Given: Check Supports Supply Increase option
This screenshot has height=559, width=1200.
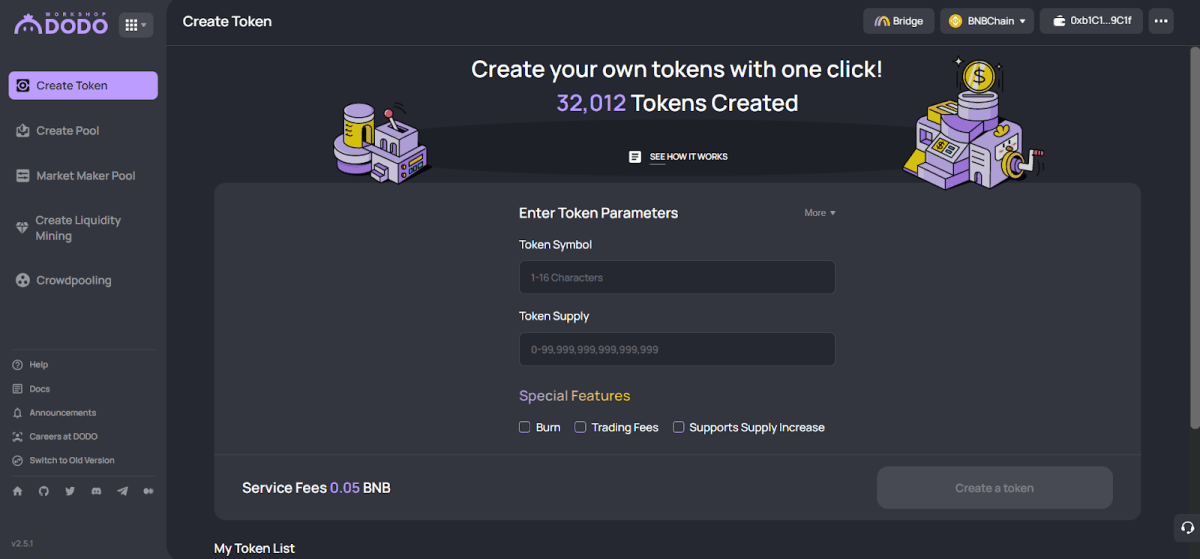Looking at the screenshot, I should point(678,427).
